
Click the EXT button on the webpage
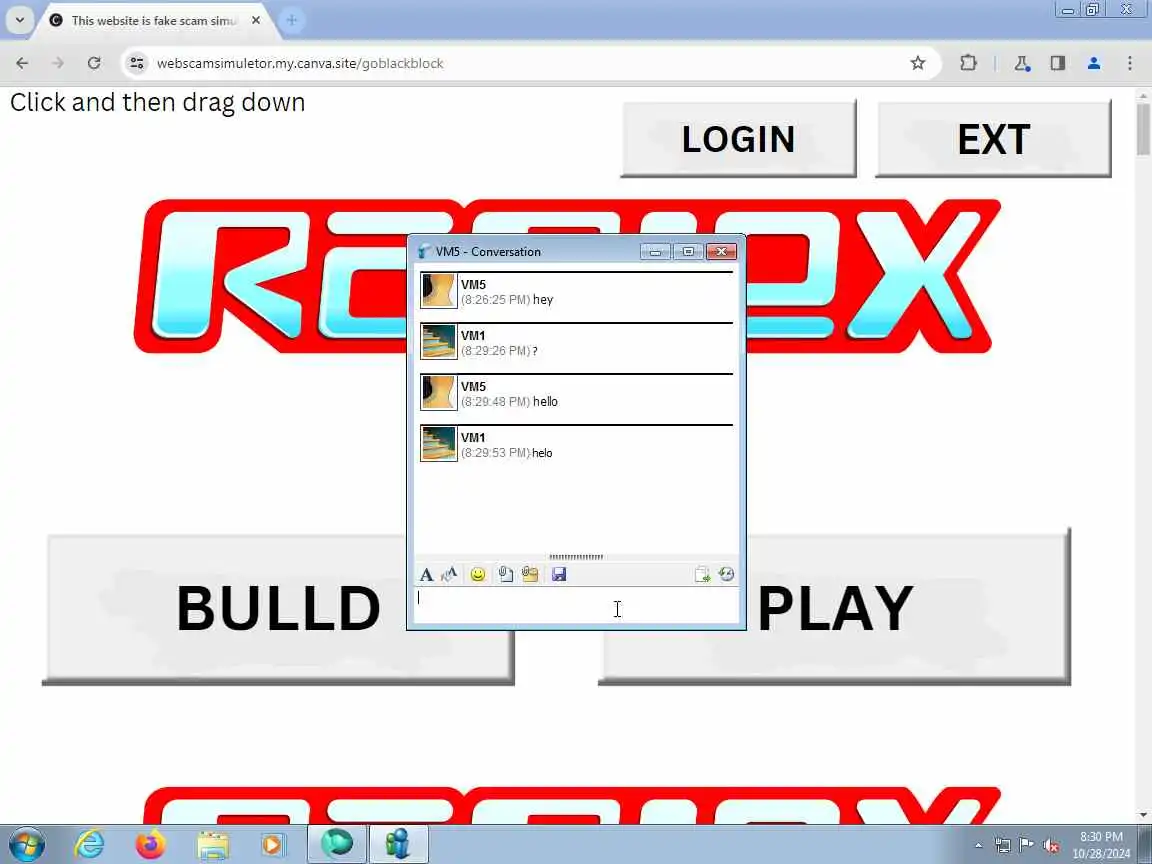(x=993, y=139)
